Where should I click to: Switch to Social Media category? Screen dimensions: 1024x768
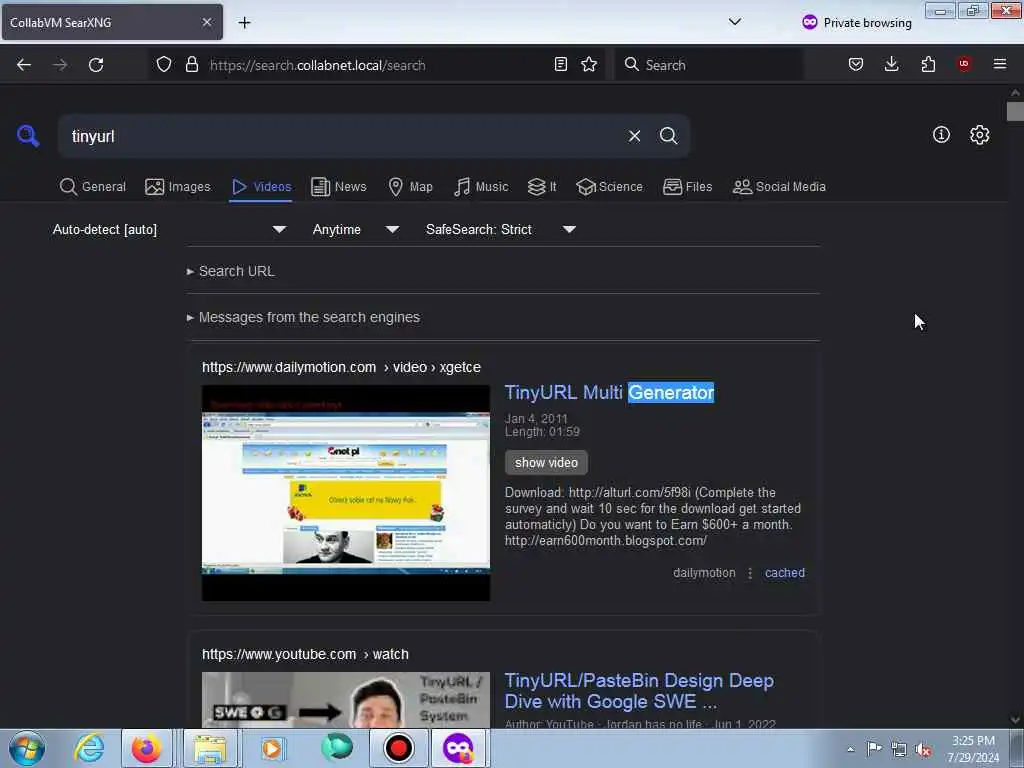click(779, 187)
